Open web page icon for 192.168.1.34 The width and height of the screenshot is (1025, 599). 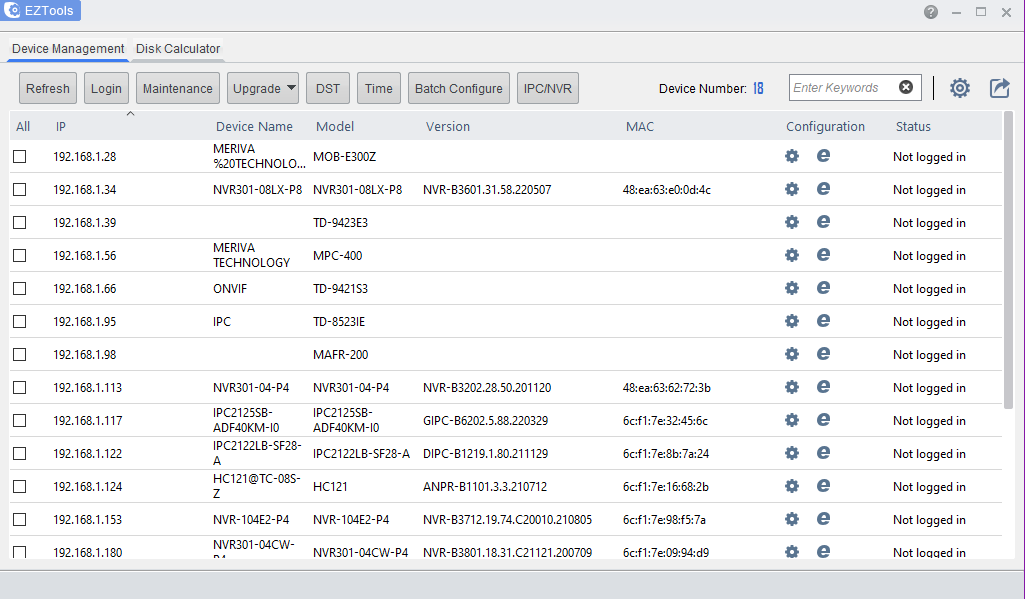coord(823,189)
